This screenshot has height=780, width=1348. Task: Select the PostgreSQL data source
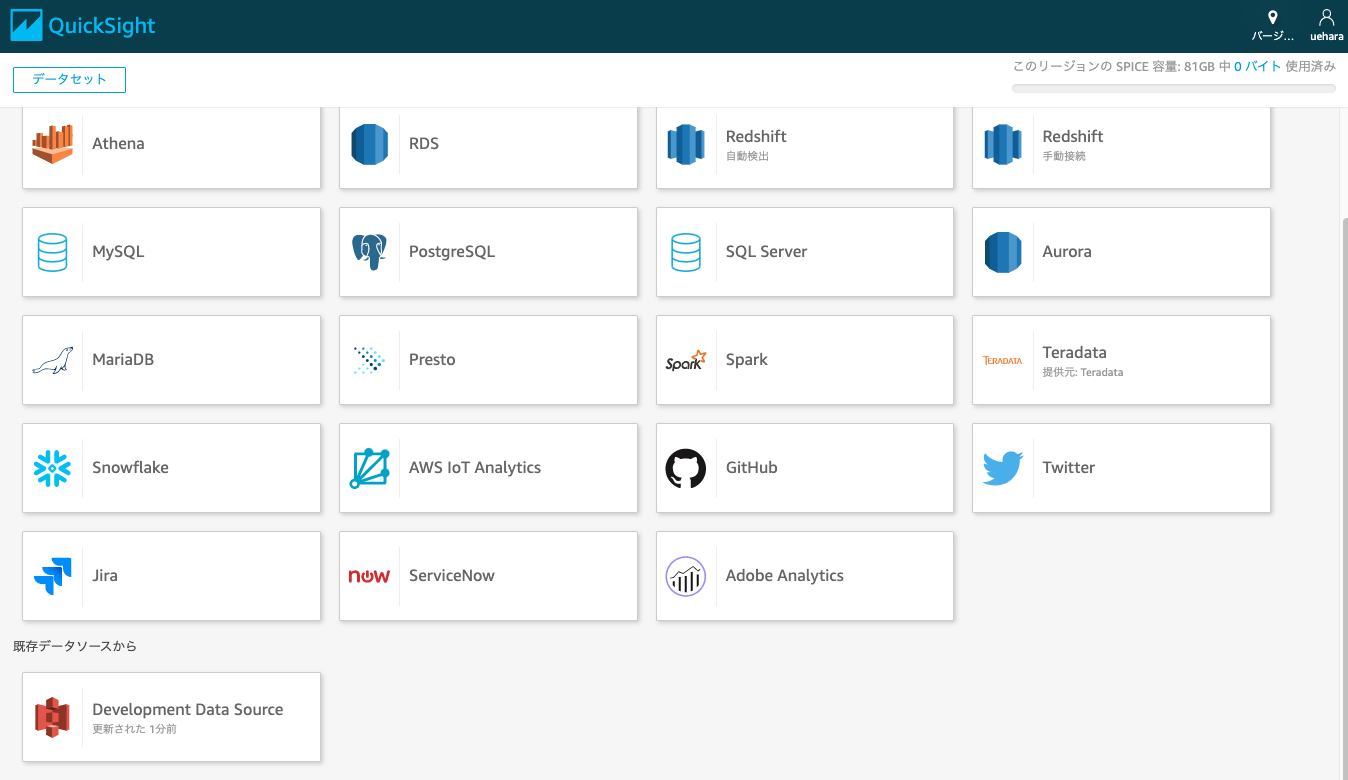(487, 251)
